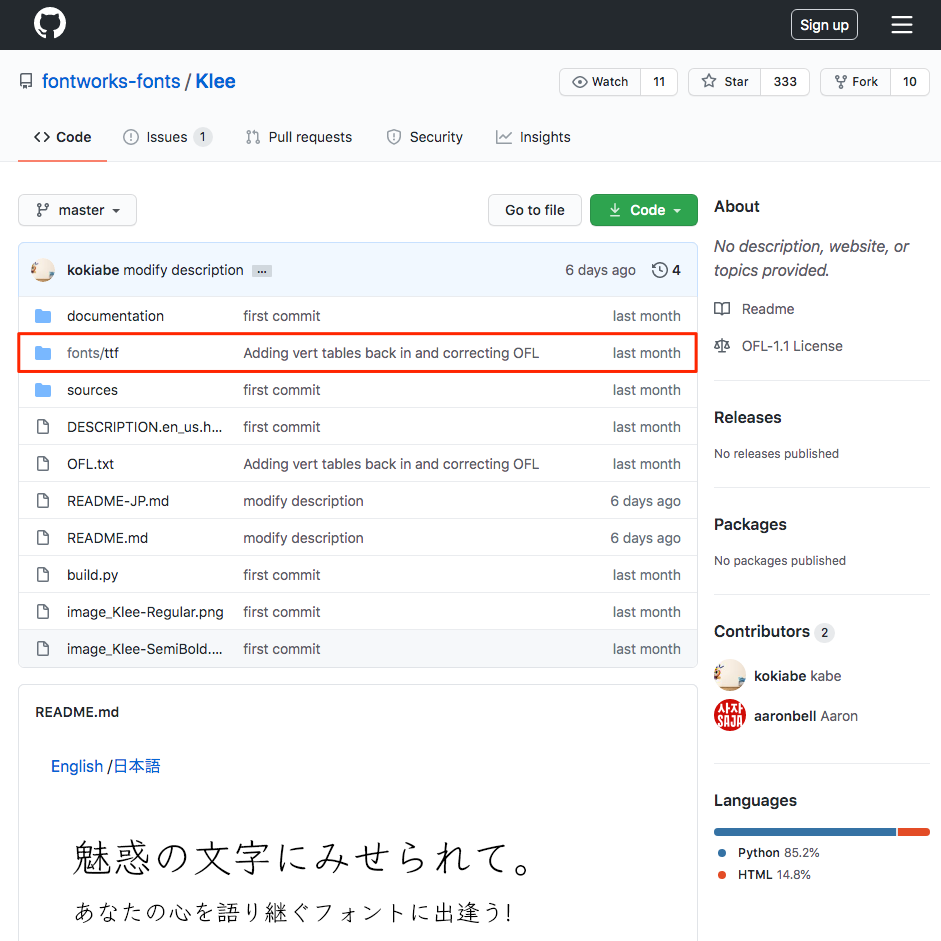Open the README.md file in list

click(x=107, y=538)
